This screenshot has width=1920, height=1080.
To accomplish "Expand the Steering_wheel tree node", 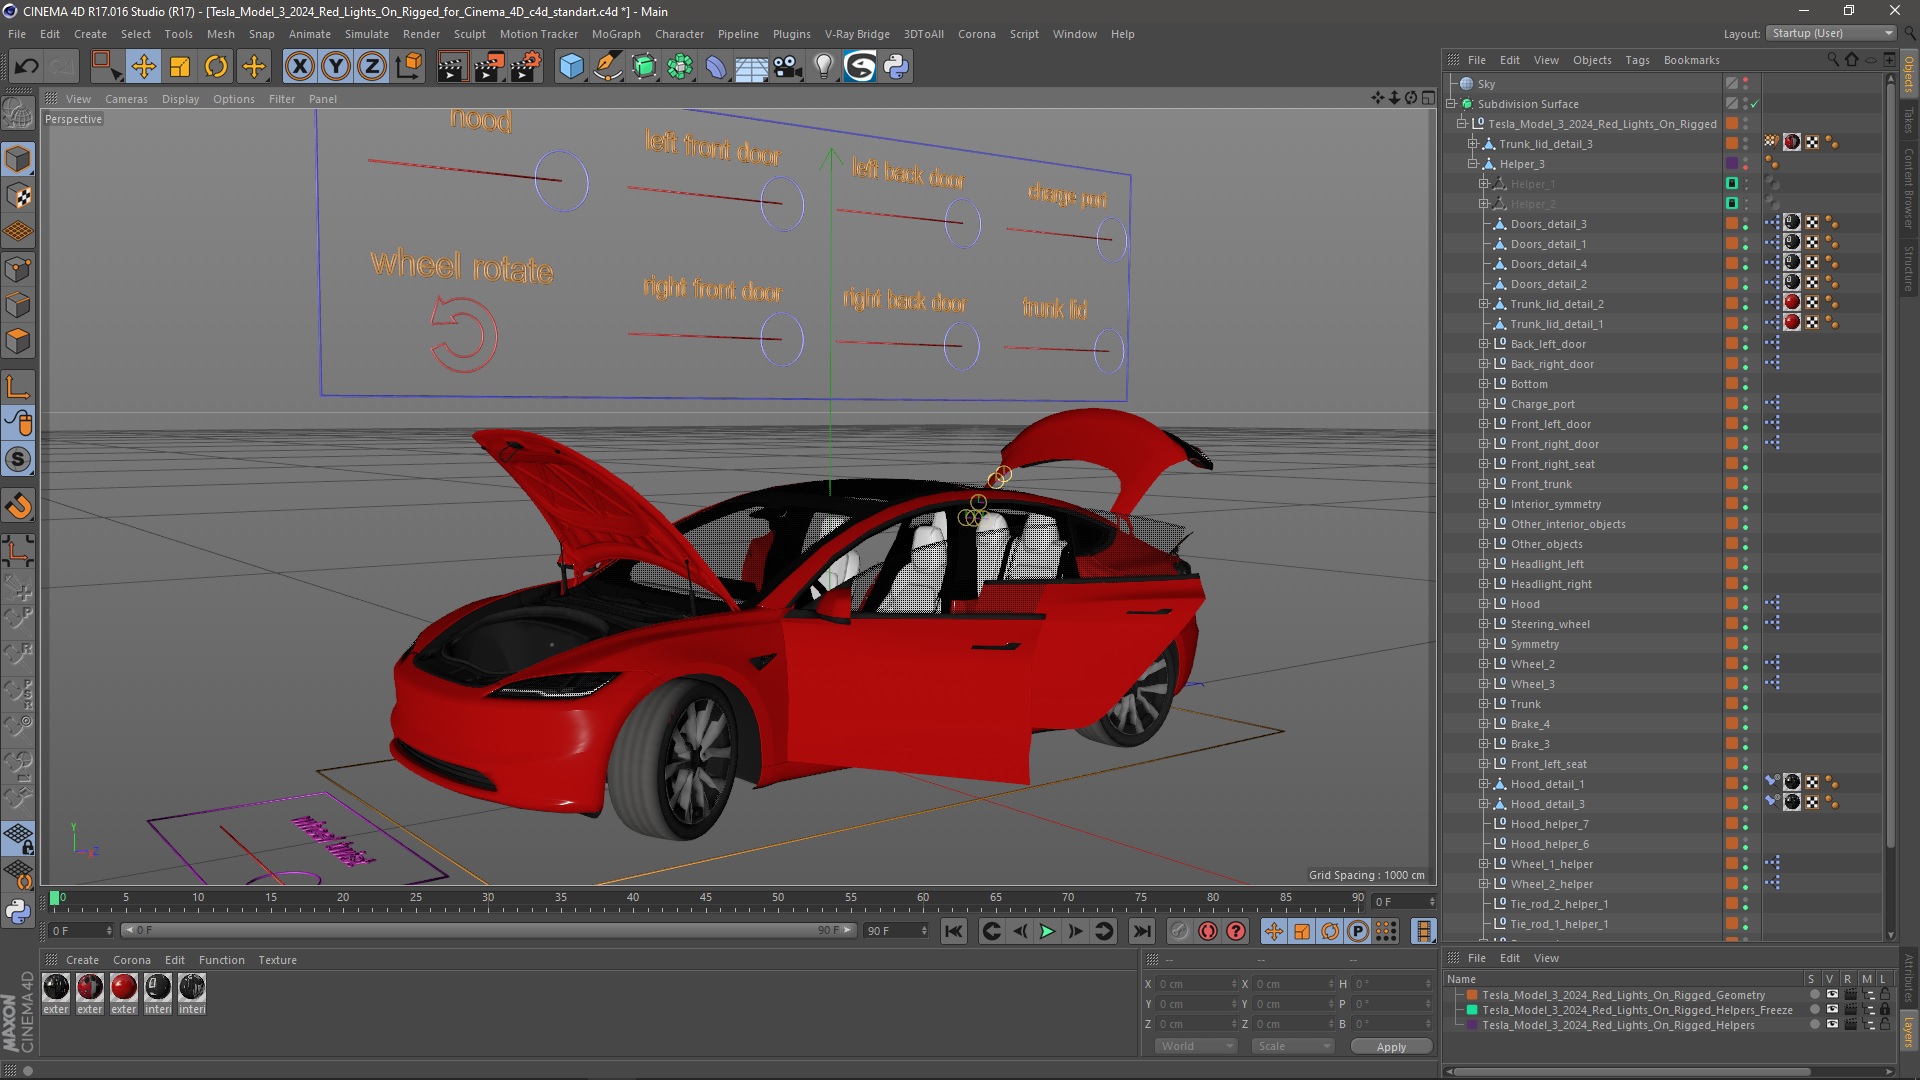I will click(1484, 624).
